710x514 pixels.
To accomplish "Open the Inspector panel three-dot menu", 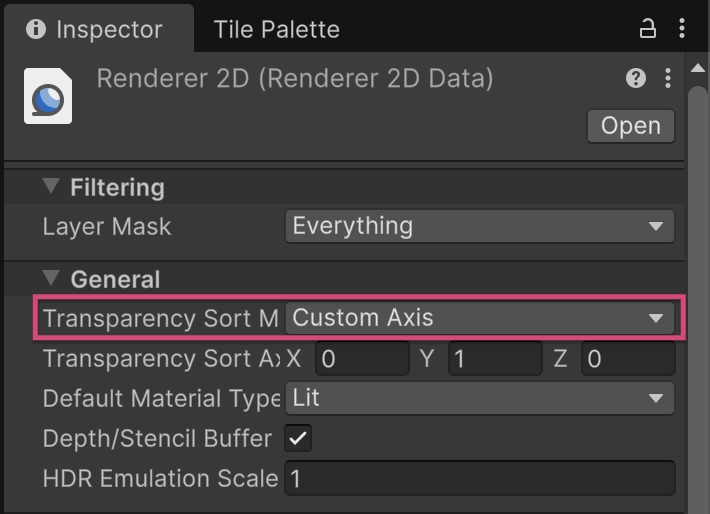I will click(681, 28).
